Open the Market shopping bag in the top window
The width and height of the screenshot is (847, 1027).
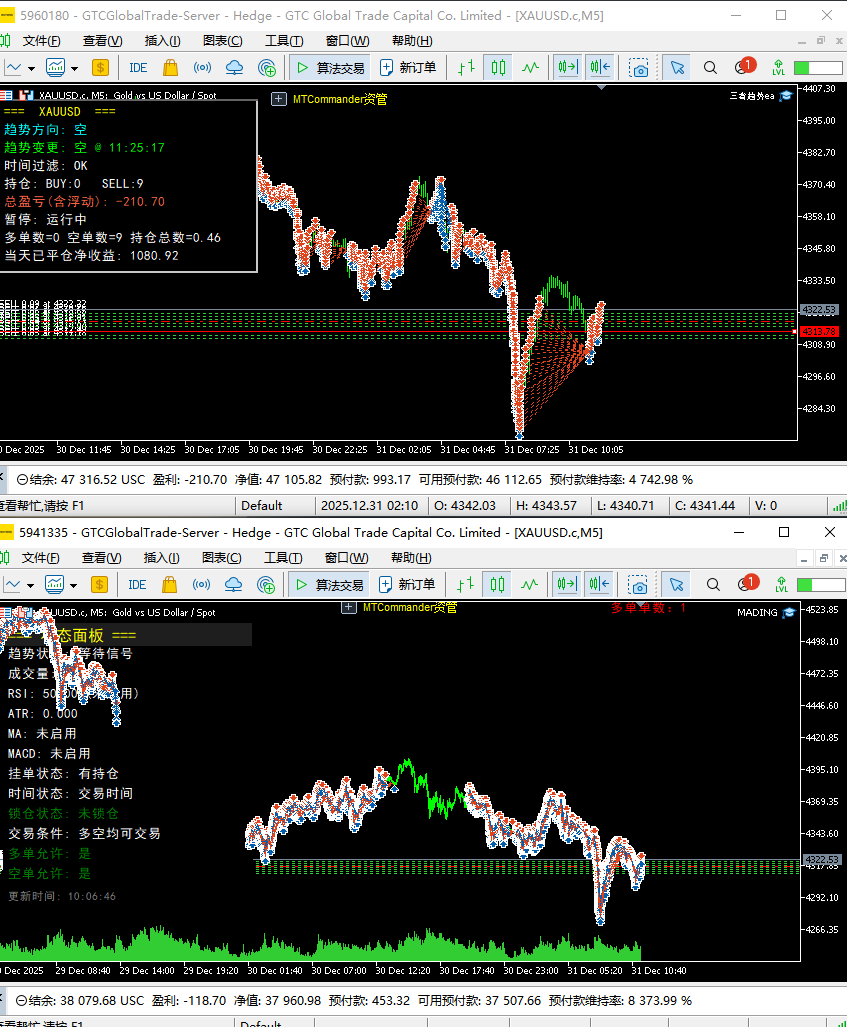click(x=170, y=67)
